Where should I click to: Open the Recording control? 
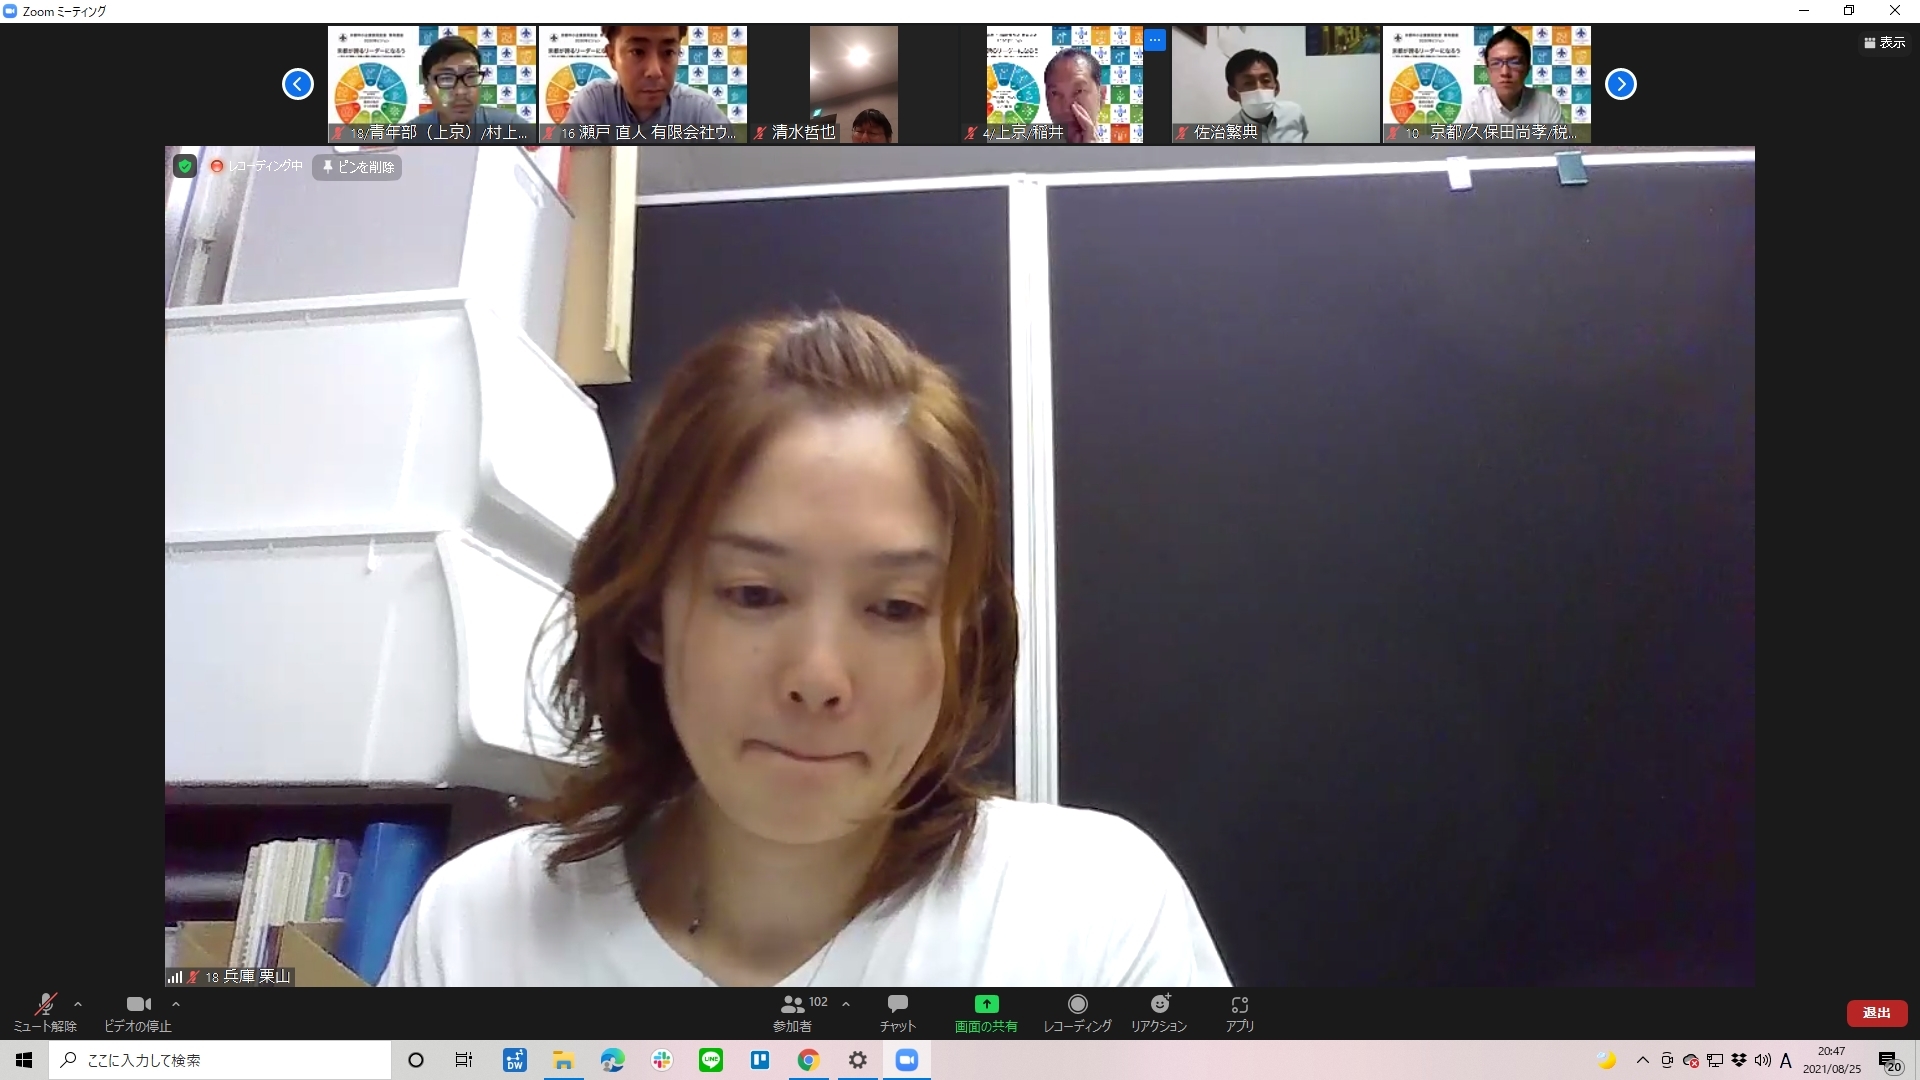[1077, 1012]
